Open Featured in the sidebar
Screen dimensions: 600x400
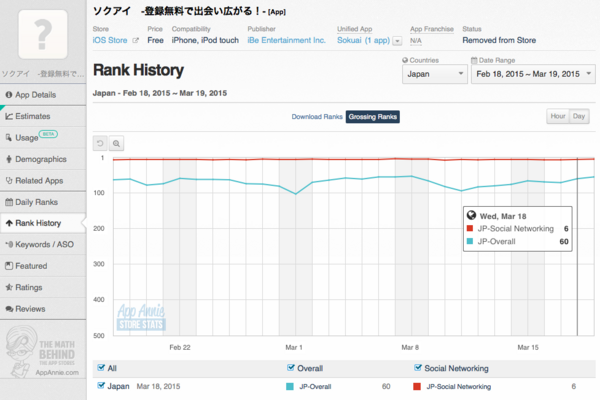[x=43, y=266]
